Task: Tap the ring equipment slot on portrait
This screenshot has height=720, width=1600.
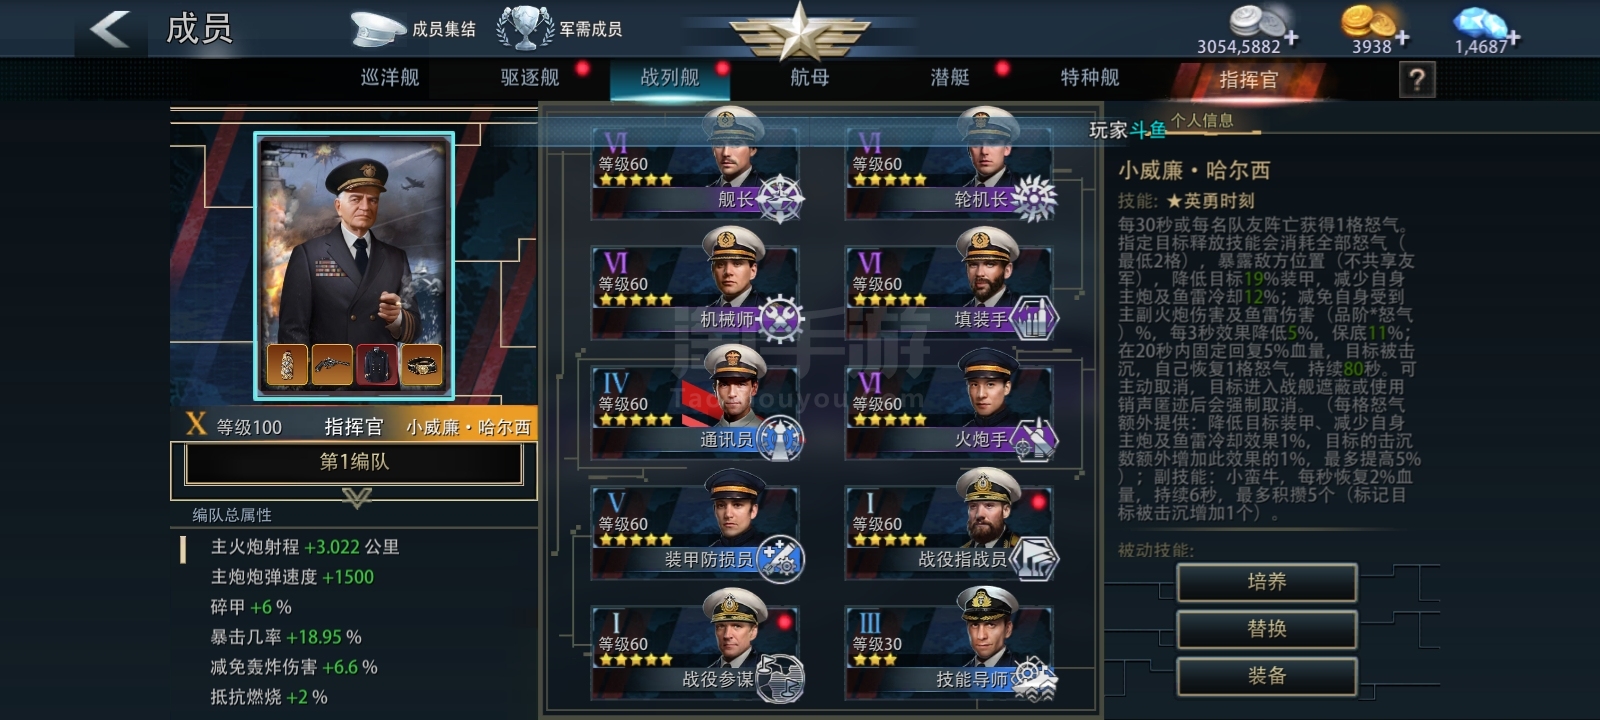Action: pos(421,366)
